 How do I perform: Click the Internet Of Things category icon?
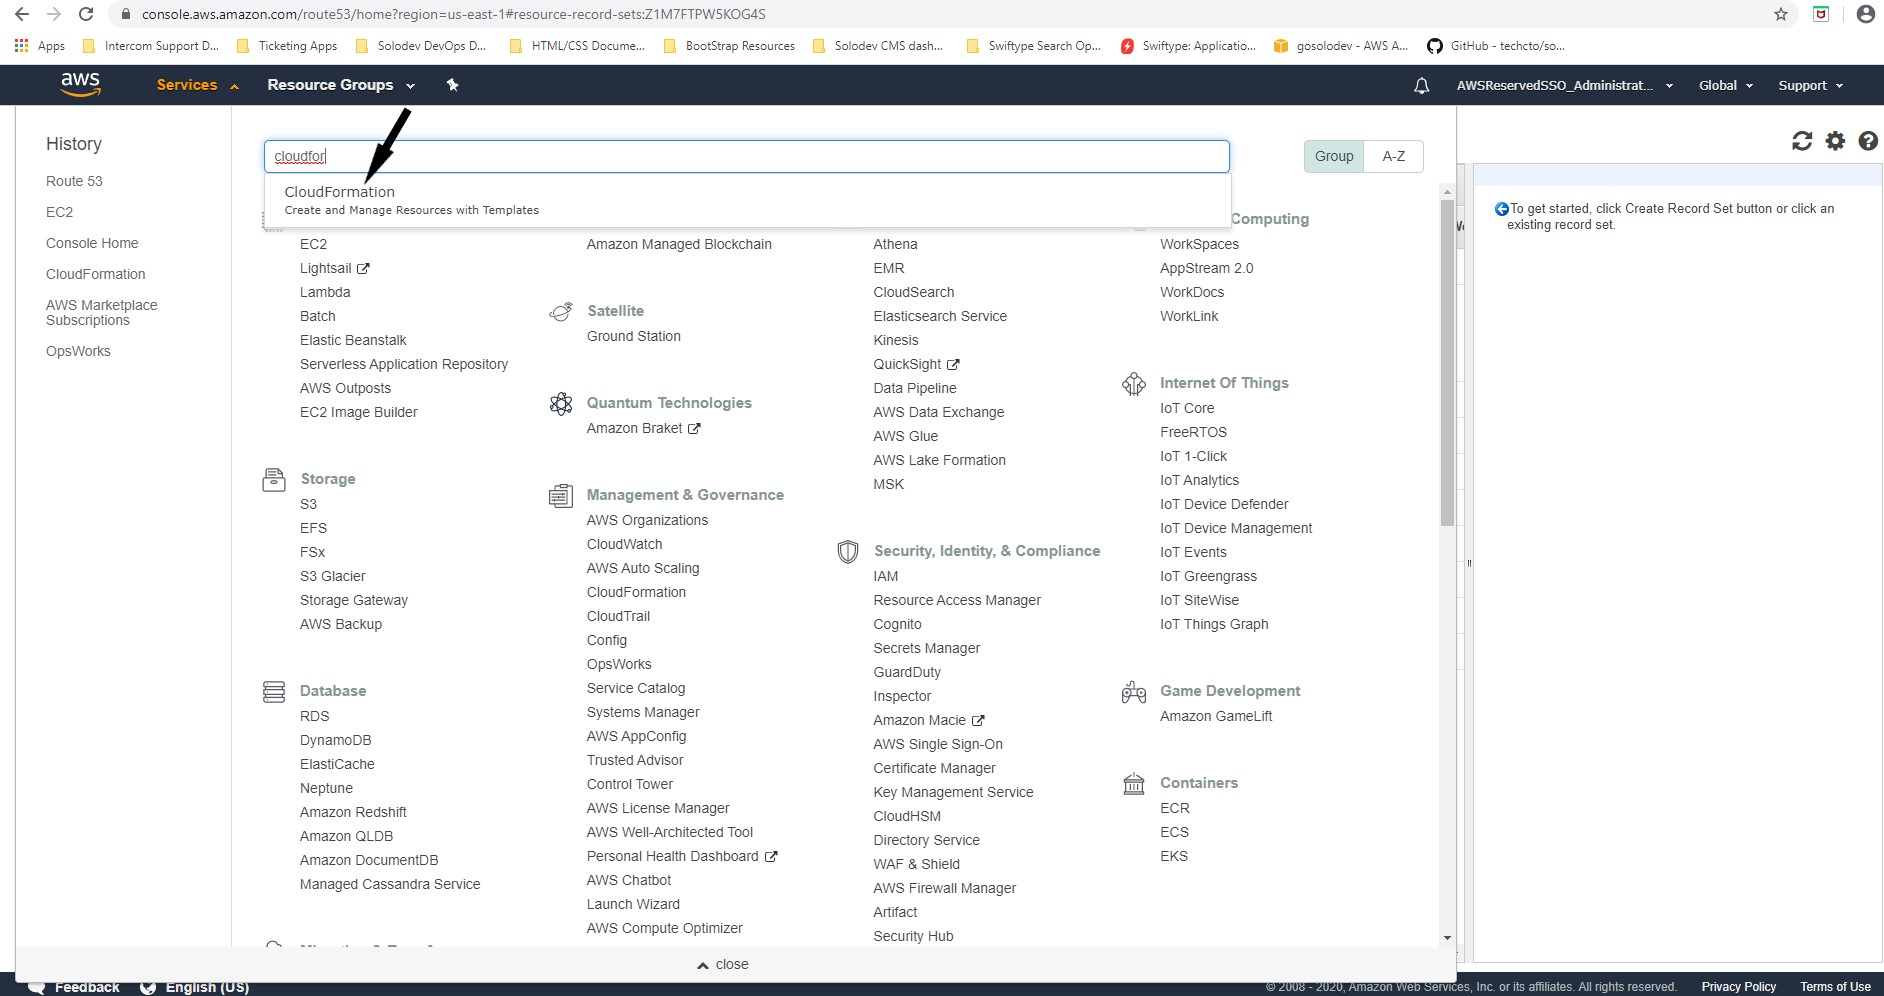[1134, 384]
